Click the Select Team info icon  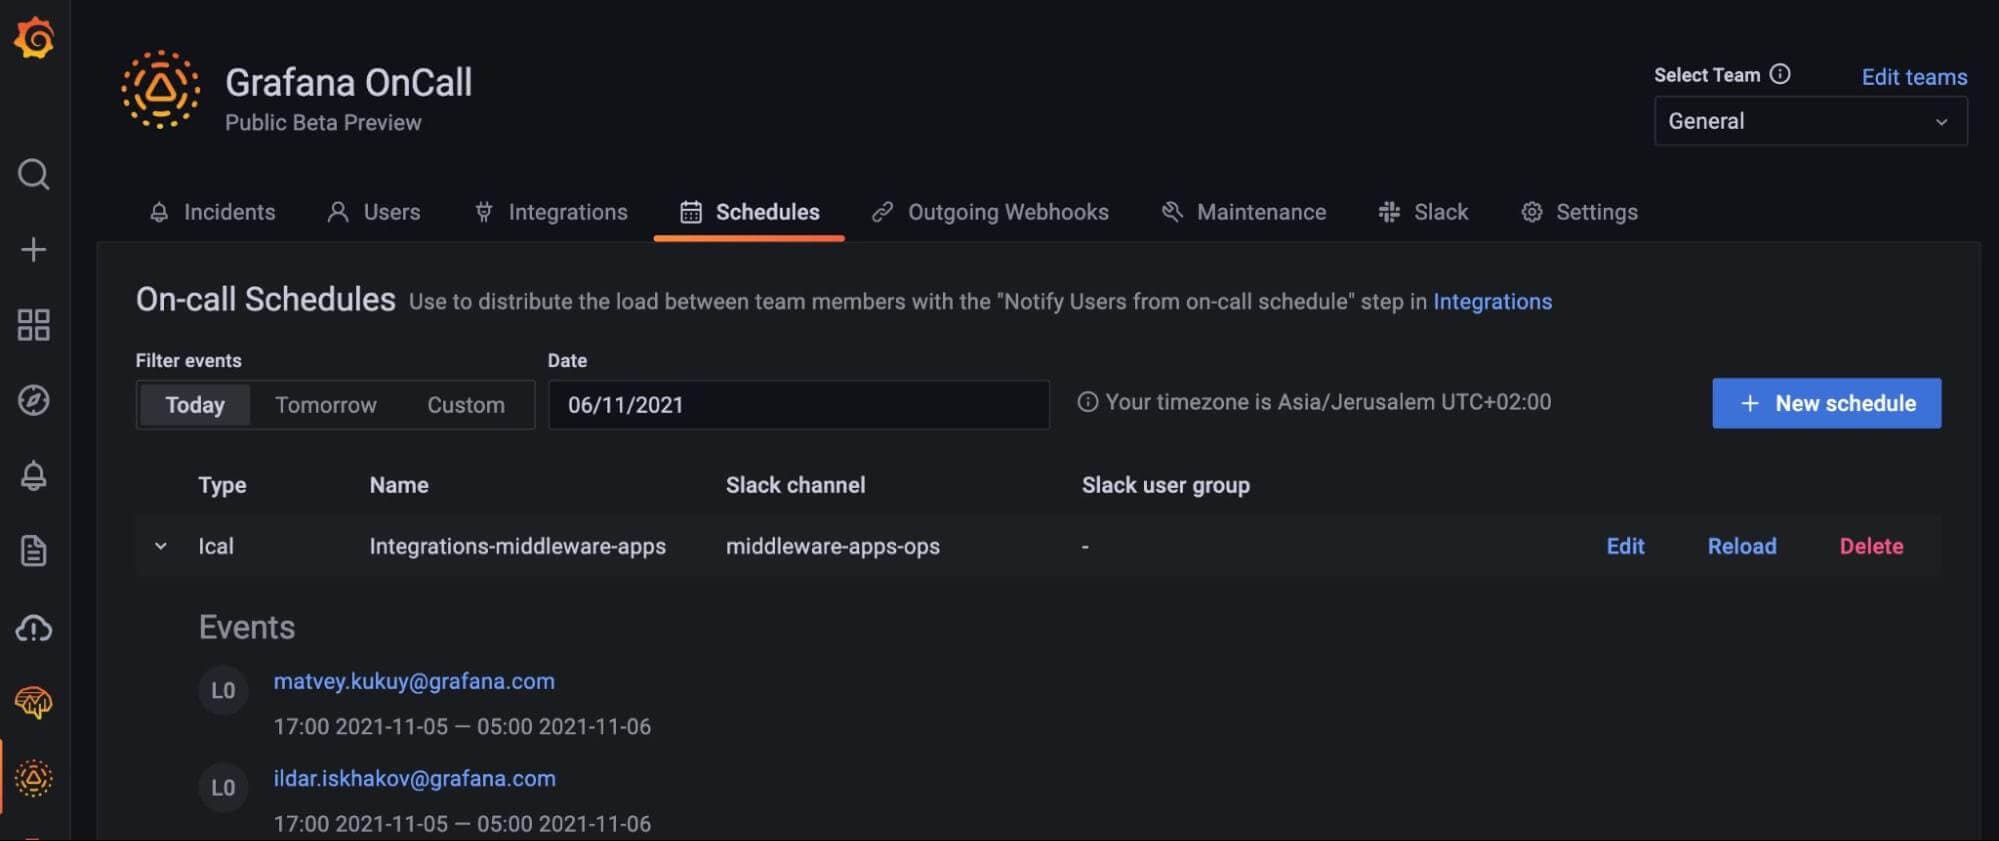tap(1780, 74)
